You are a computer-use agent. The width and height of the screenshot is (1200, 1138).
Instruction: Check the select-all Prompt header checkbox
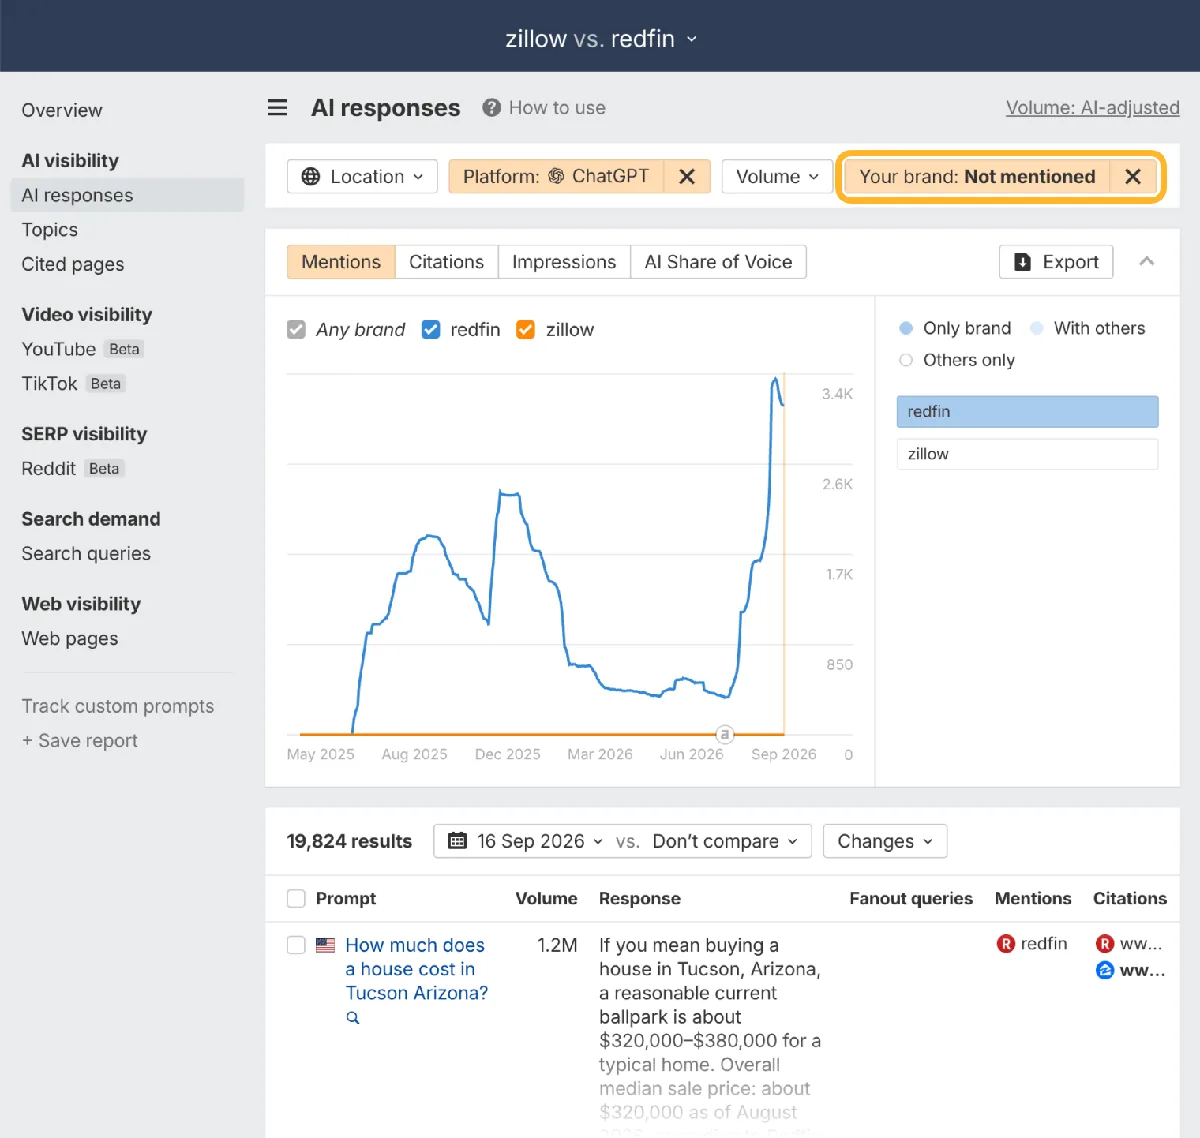click(x=296, y=898)
